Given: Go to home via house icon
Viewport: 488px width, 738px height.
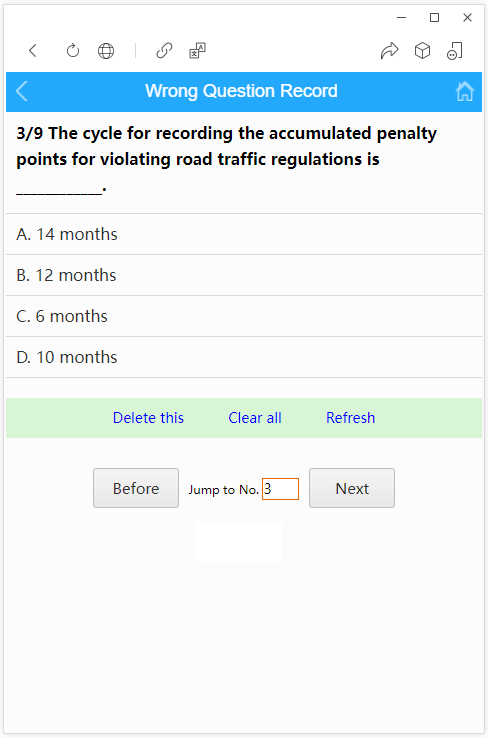Looking at the screenshot, I should [x=465, y=91].
